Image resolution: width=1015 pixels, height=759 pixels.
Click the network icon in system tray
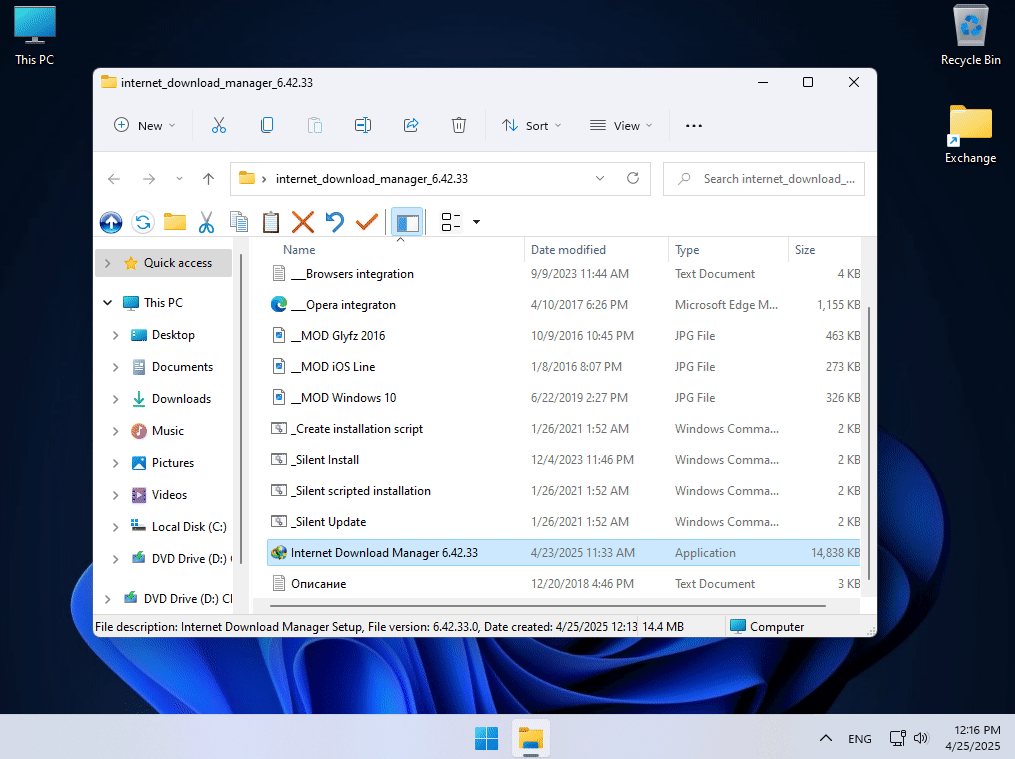tap(897, 738)
